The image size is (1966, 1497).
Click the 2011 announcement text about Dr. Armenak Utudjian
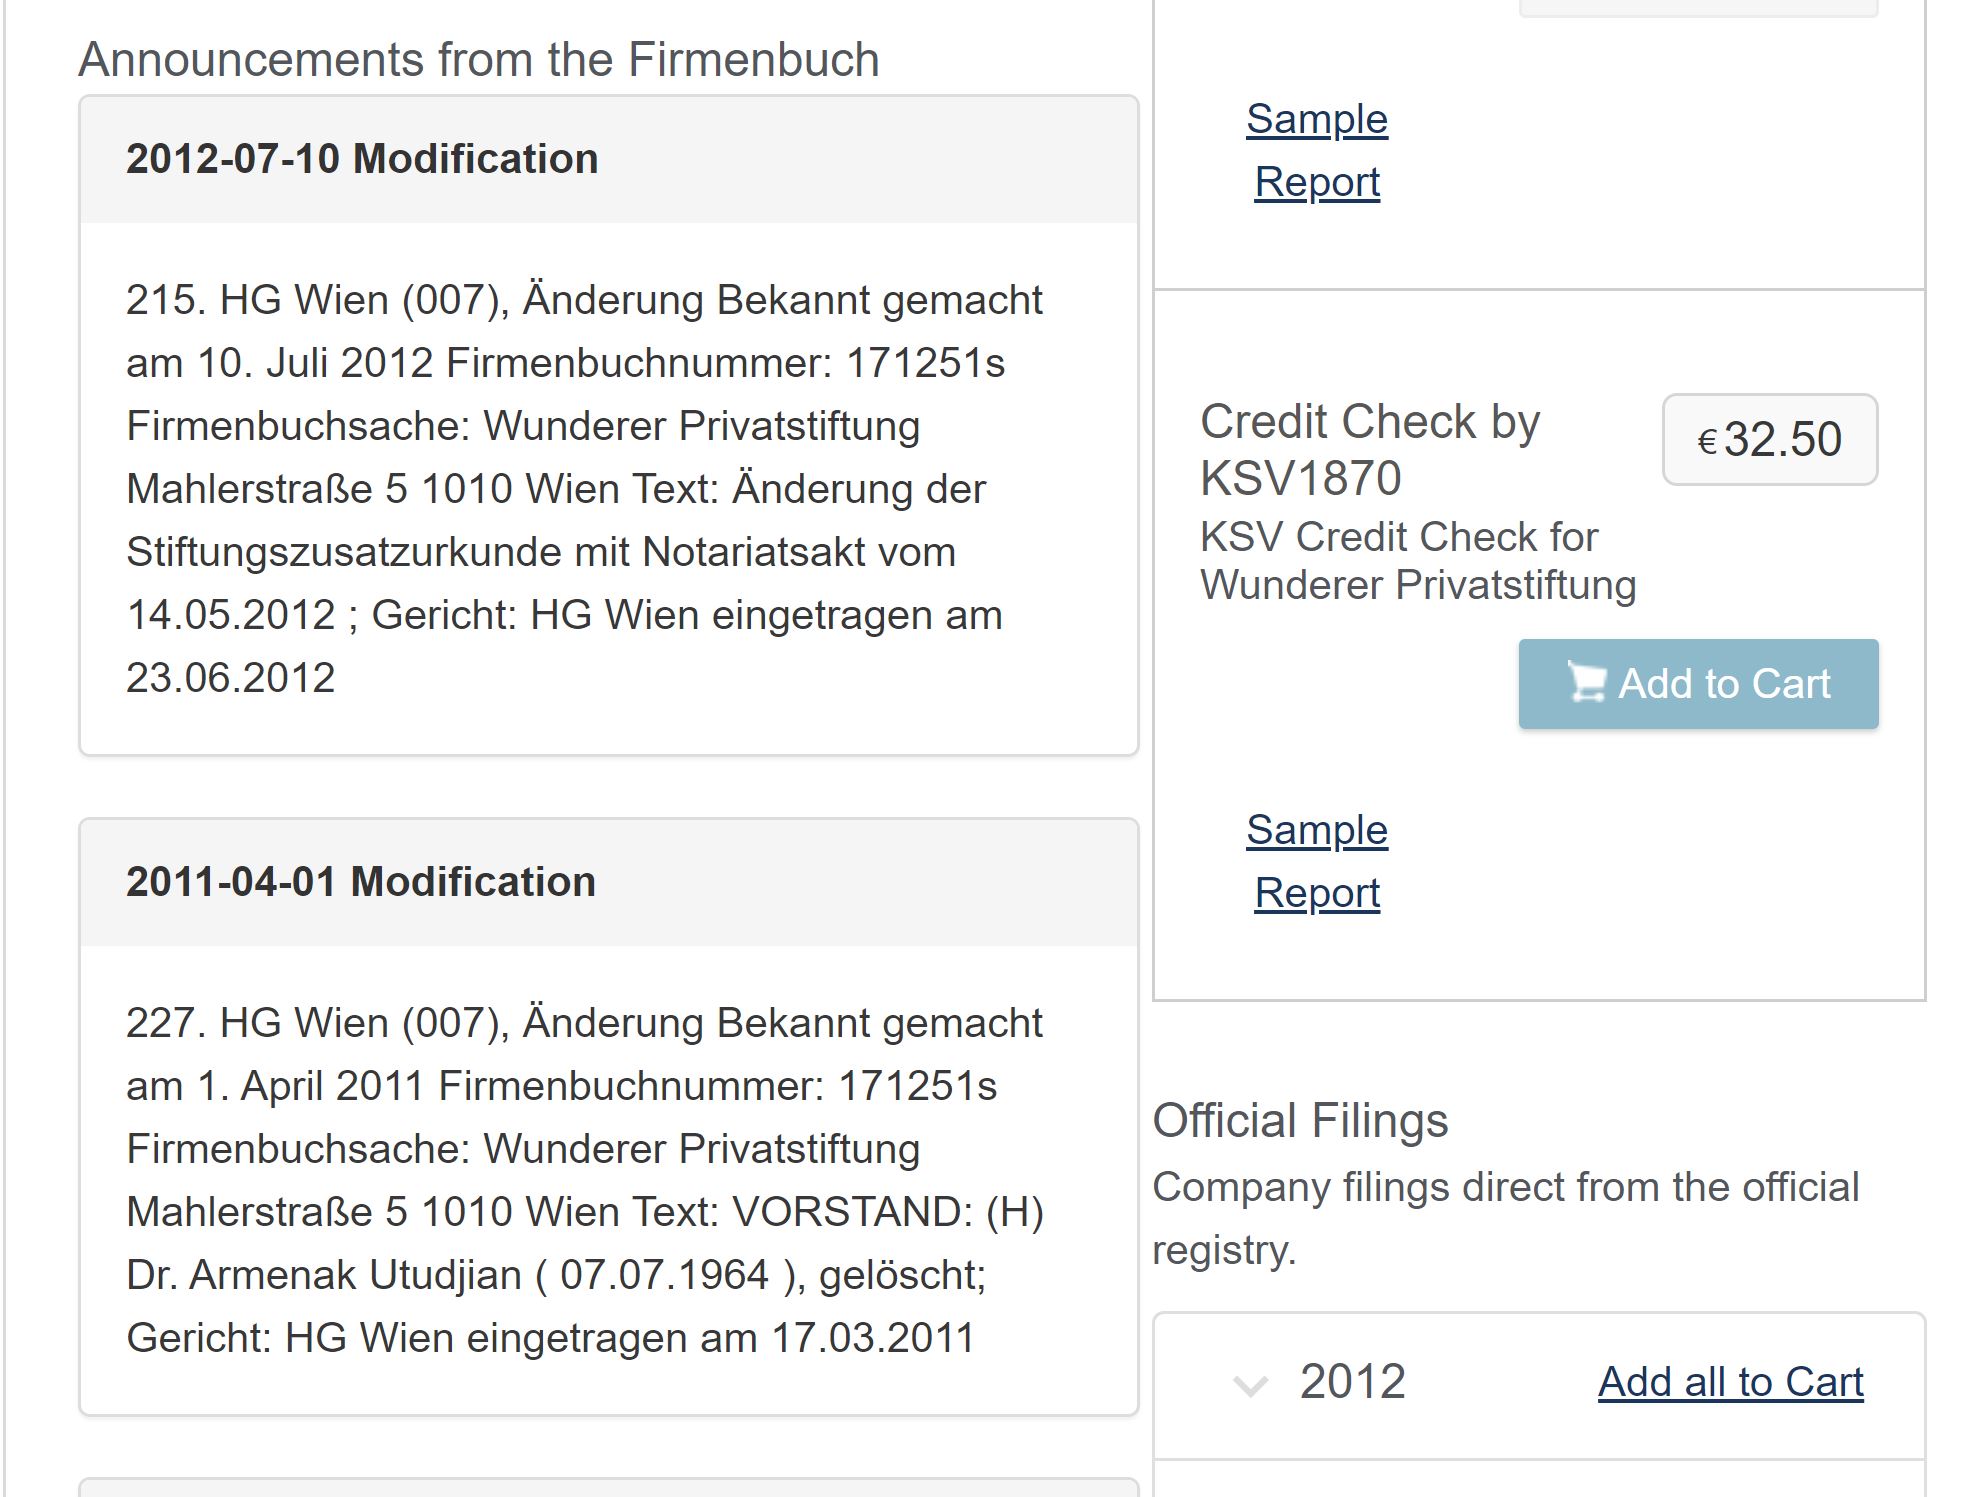tap(585, 1180)
